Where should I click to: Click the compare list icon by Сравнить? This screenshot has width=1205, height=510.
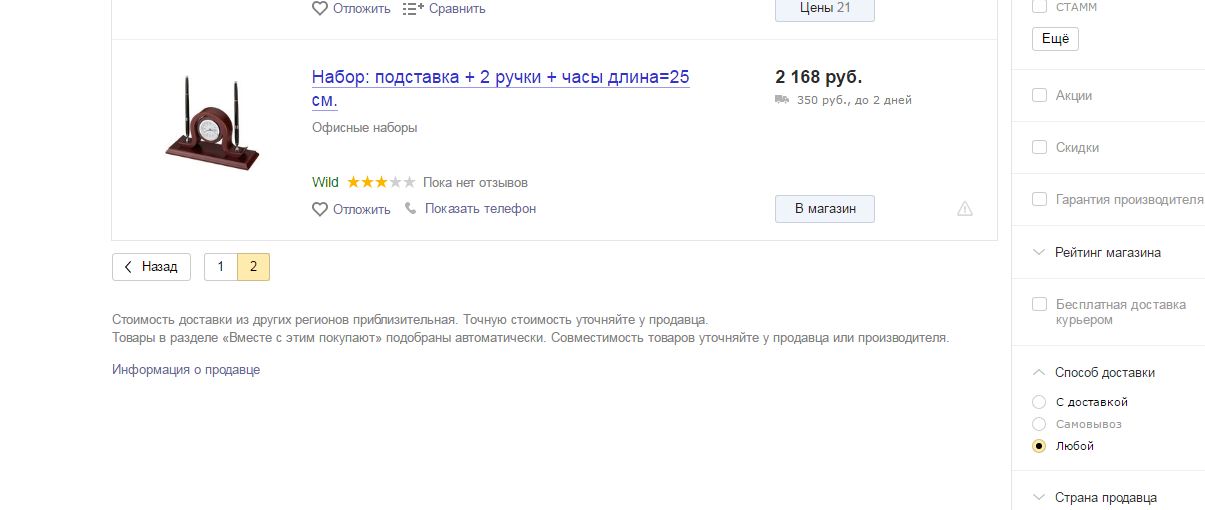tap(412, 8)
